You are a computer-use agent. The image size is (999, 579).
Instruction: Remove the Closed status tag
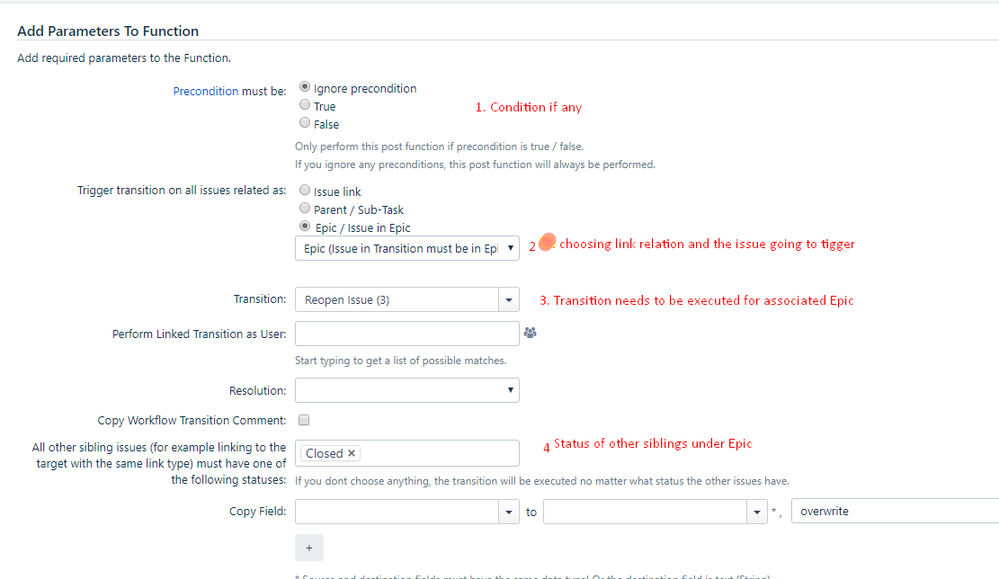[x=351, y=453]
